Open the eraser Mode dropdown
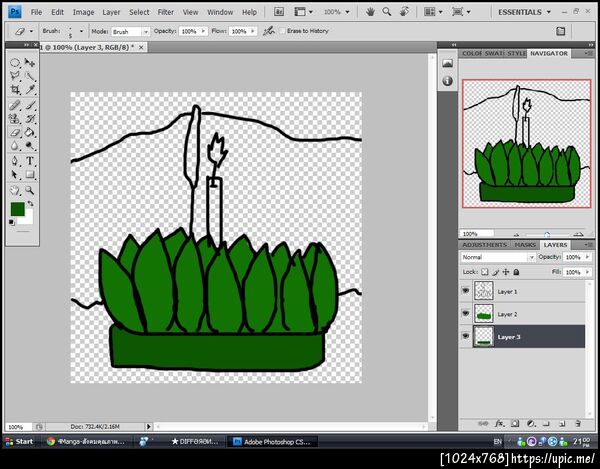Screen dimensions: 600x469 pos(129,31)
